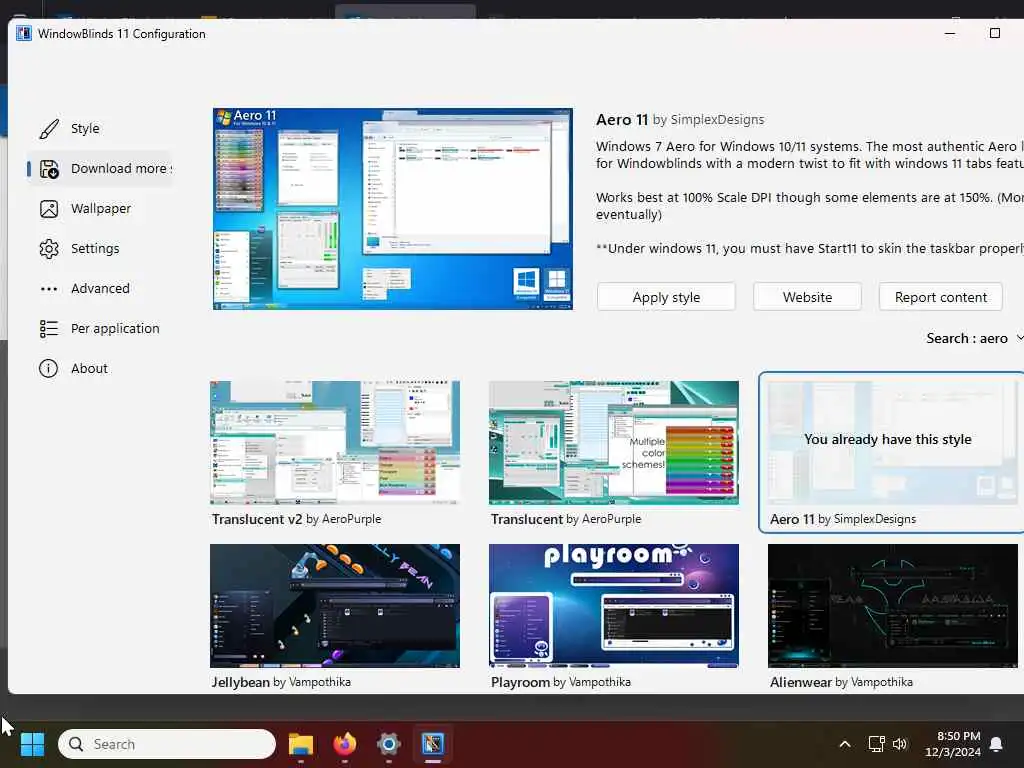Maximize the WindowBlinds window
The width and height of the screenshot is (1024, 768).
pos(995,33)
